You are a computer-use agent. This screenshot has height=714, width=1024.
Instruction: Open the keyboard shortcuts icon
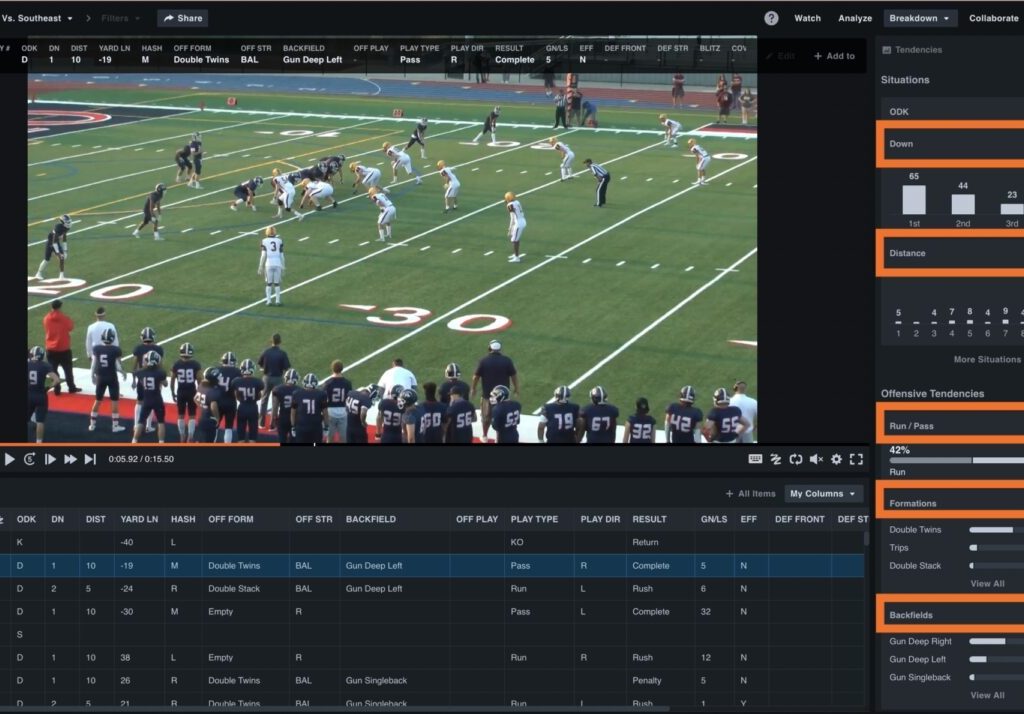point(755,459)
